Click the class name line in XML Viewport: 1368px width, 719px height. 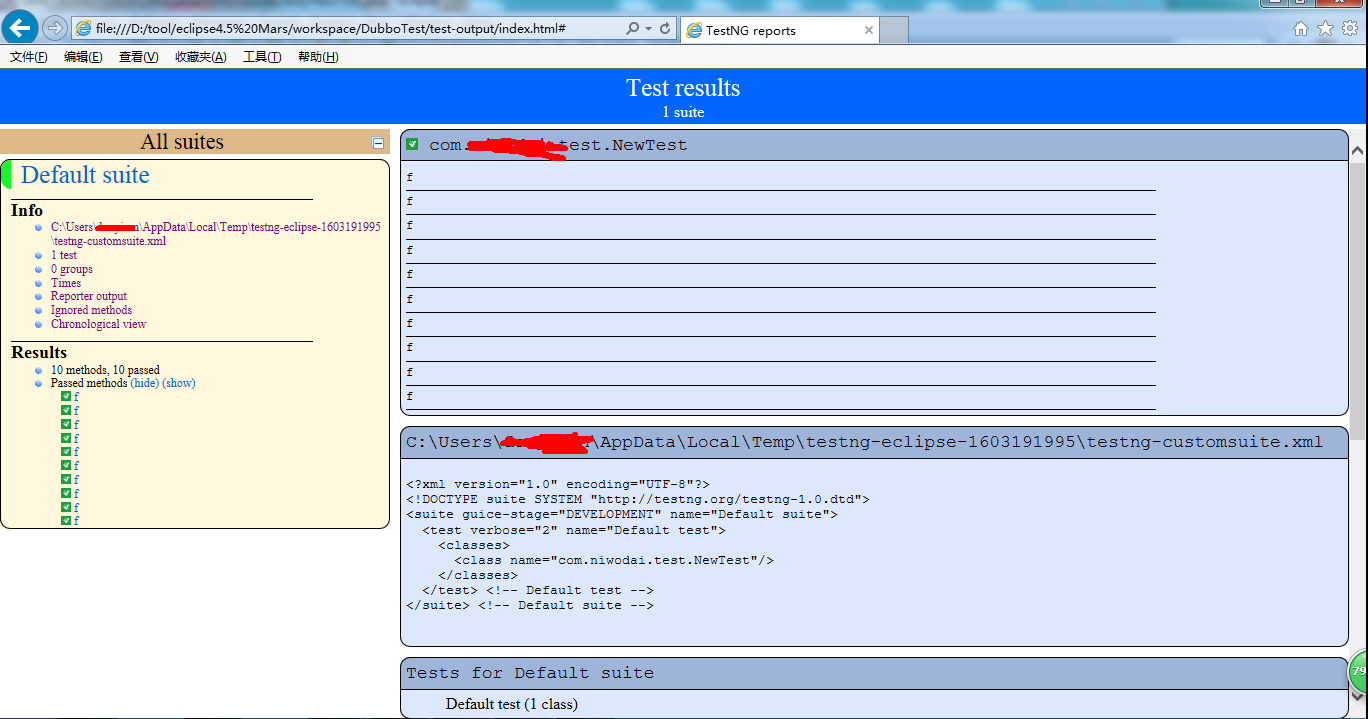click(614, 560)
